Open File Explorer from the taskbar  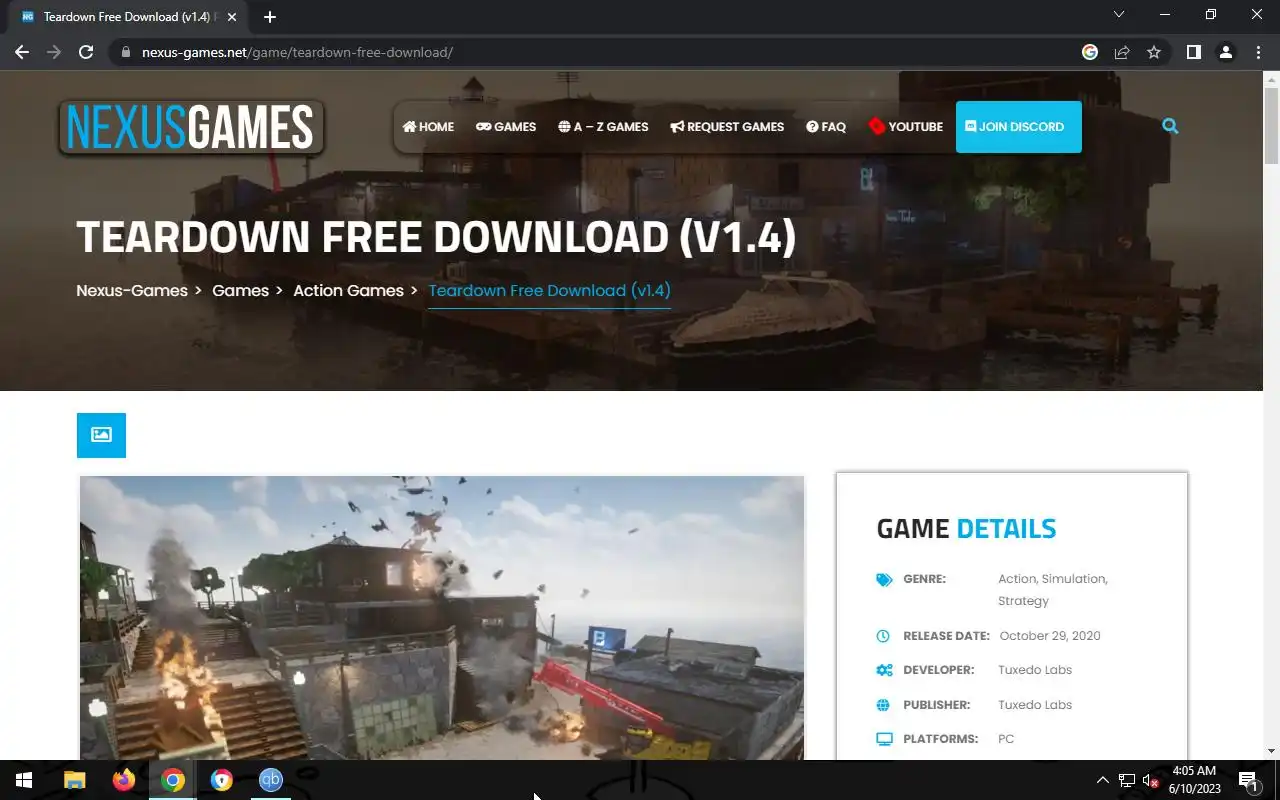click(75, 780)
